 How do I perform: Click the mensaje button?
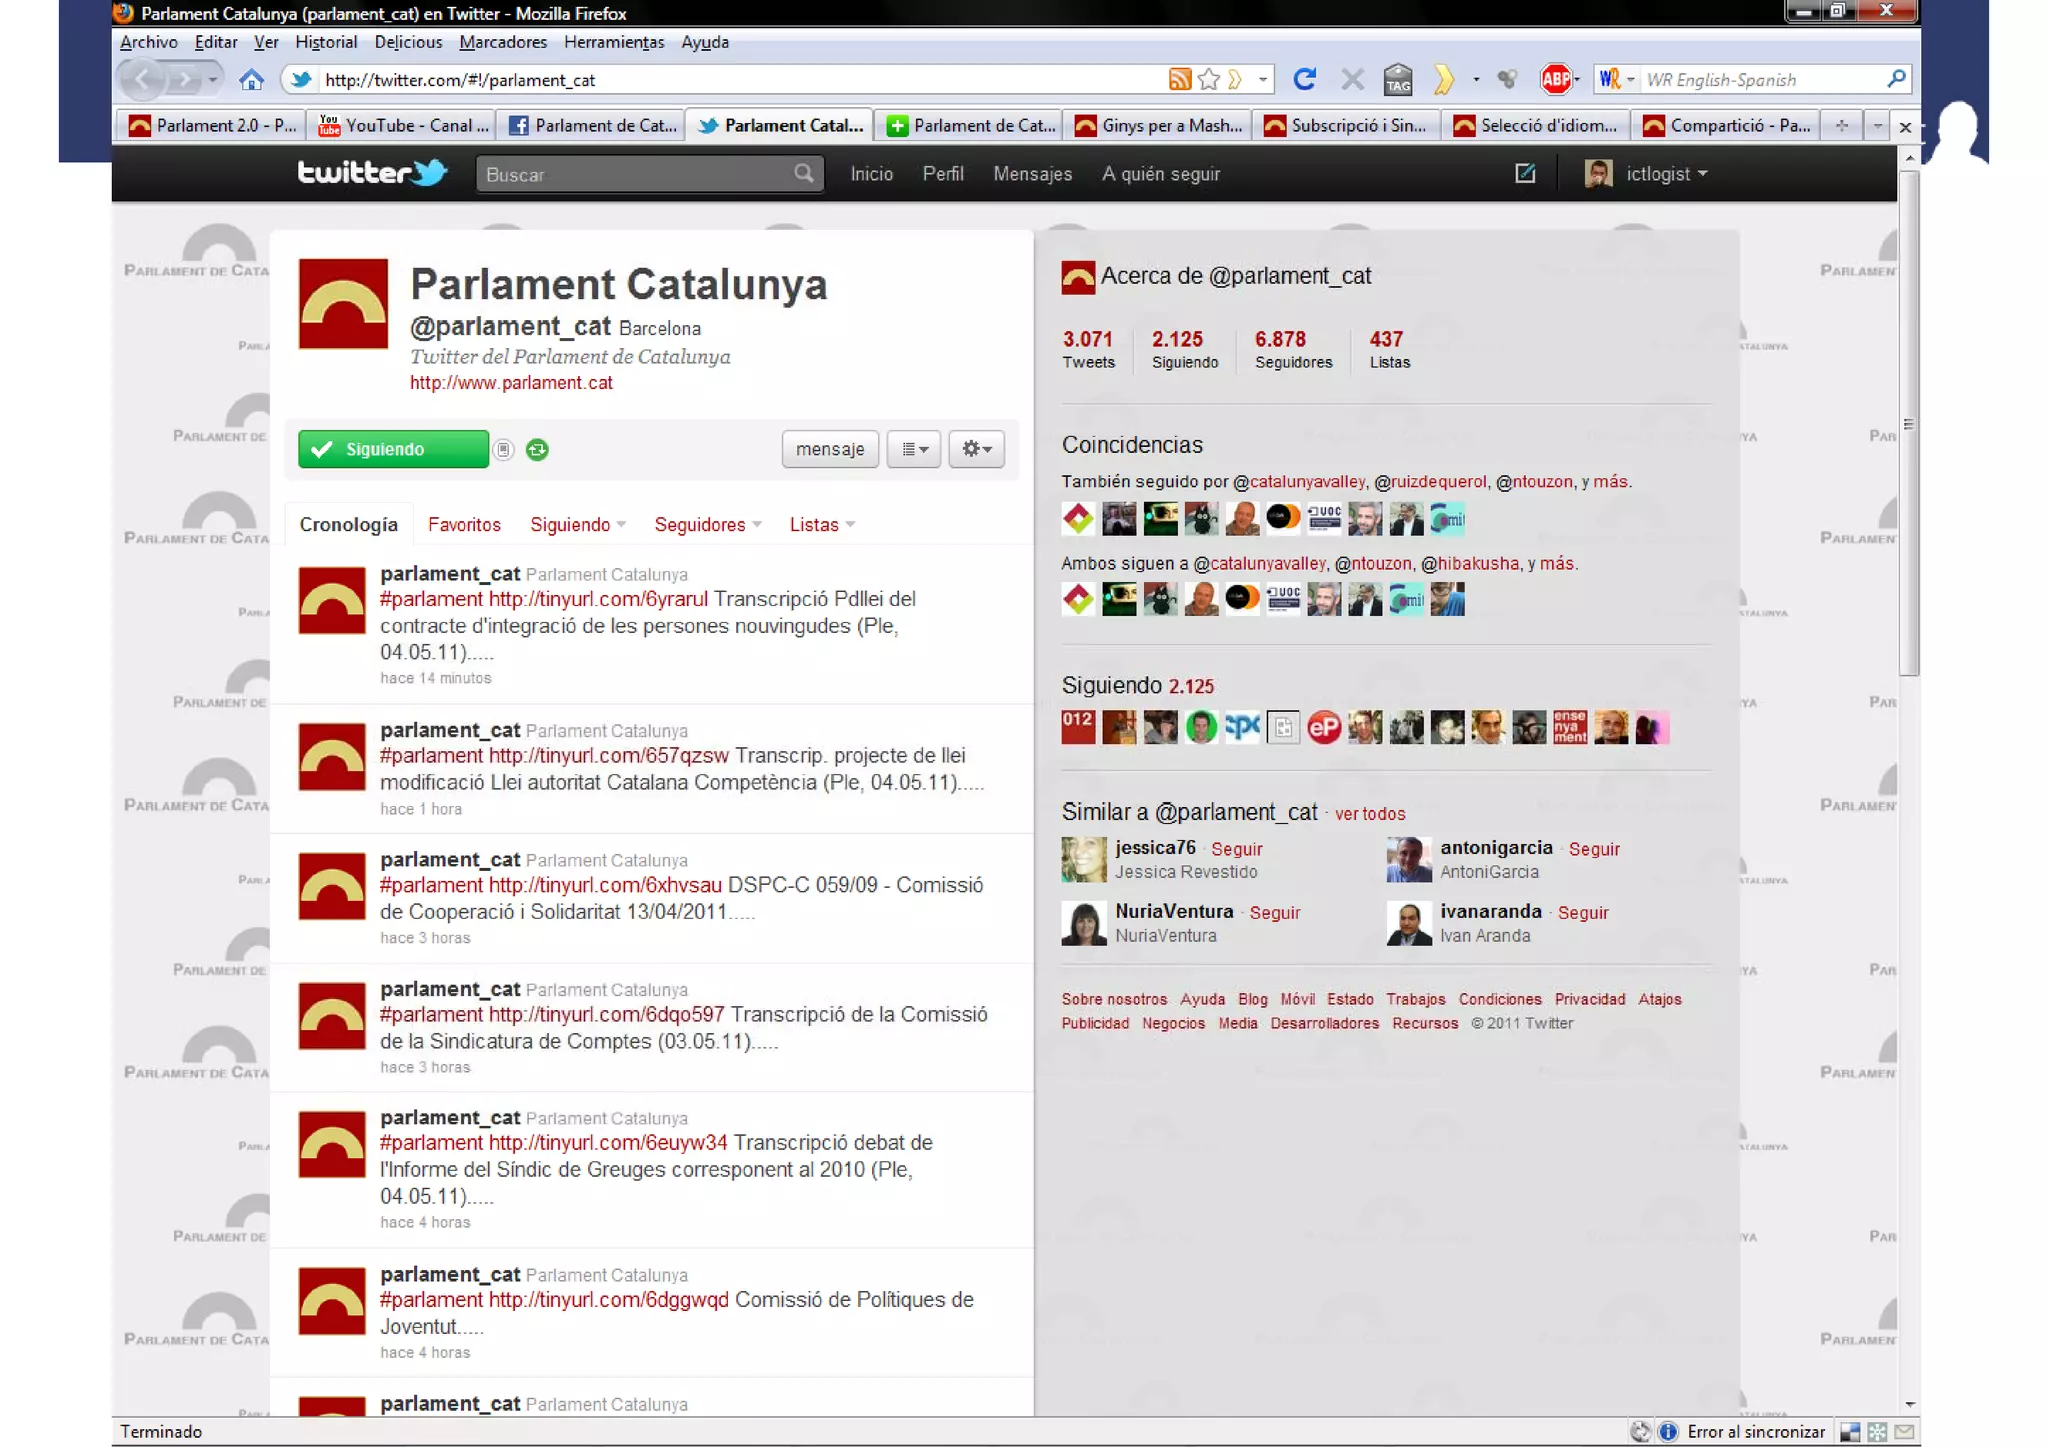pyautogui.click(x=829, y=450)
